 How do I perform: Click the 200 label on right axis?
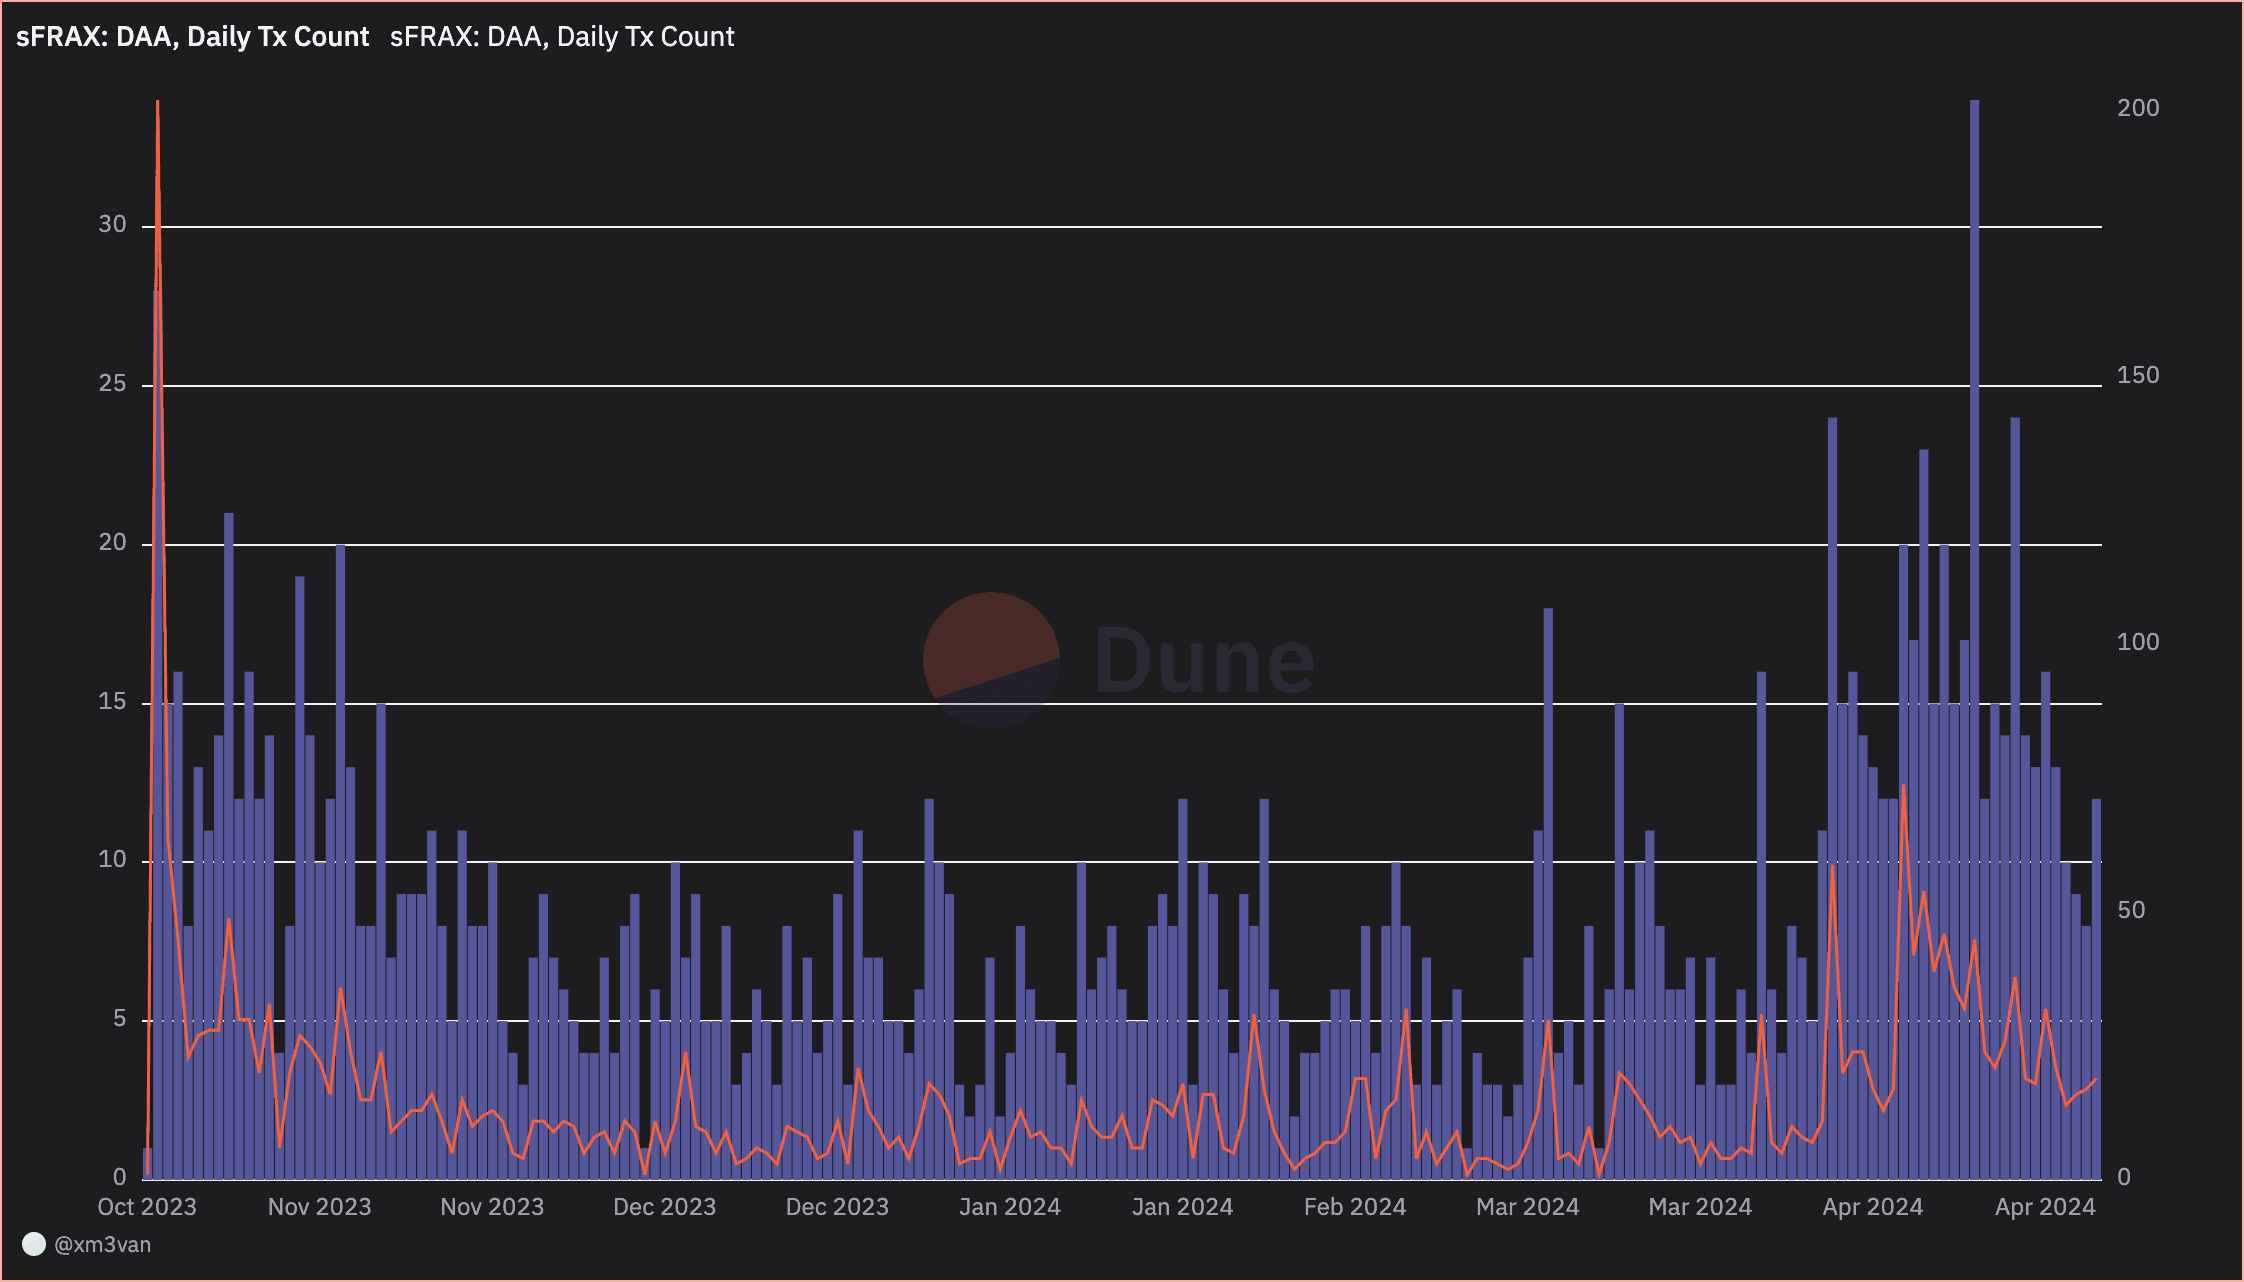(2138, 108)
